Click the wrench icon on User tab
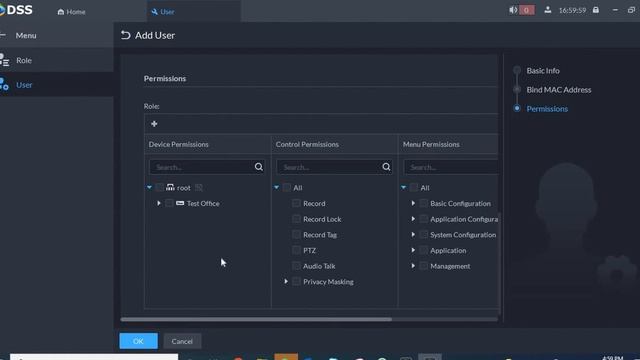 (x=154, y=12)
